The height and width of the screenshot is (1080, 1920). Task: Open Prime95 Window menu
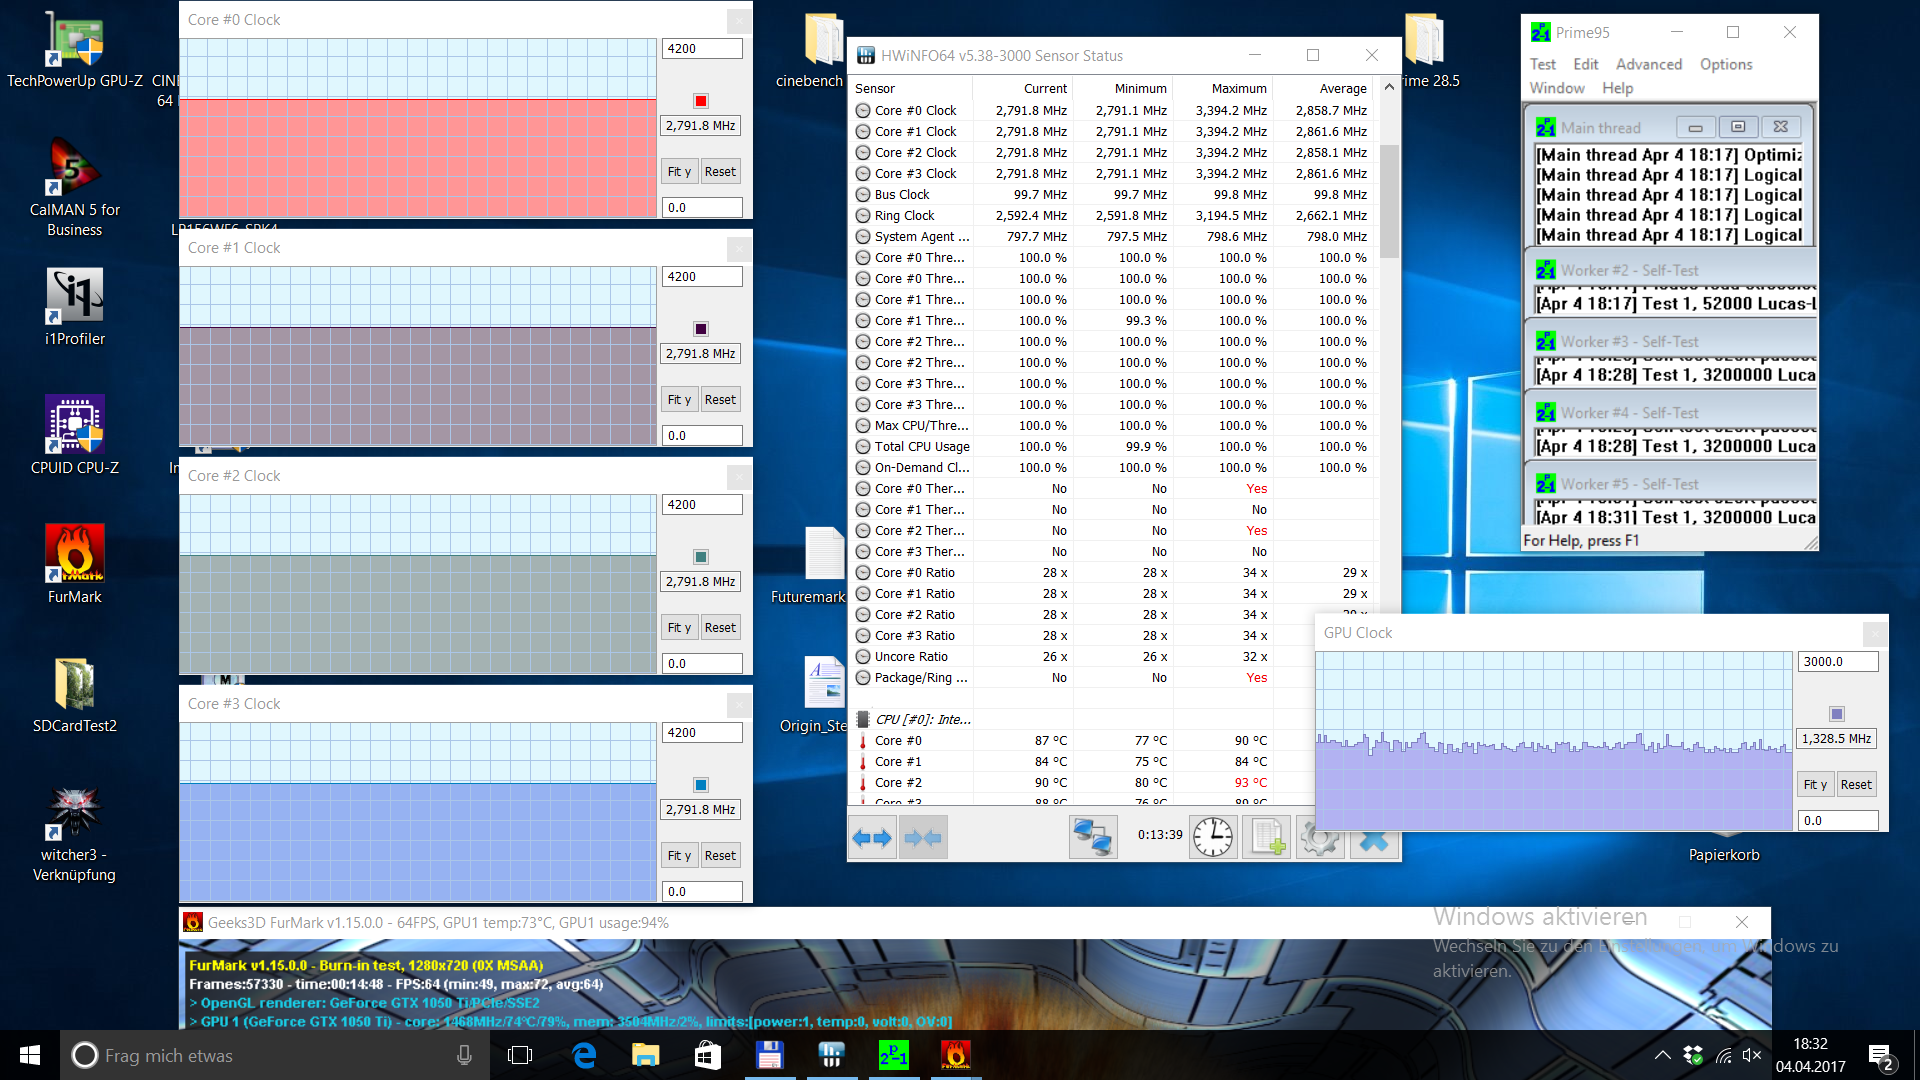[x=1557, y=88]
